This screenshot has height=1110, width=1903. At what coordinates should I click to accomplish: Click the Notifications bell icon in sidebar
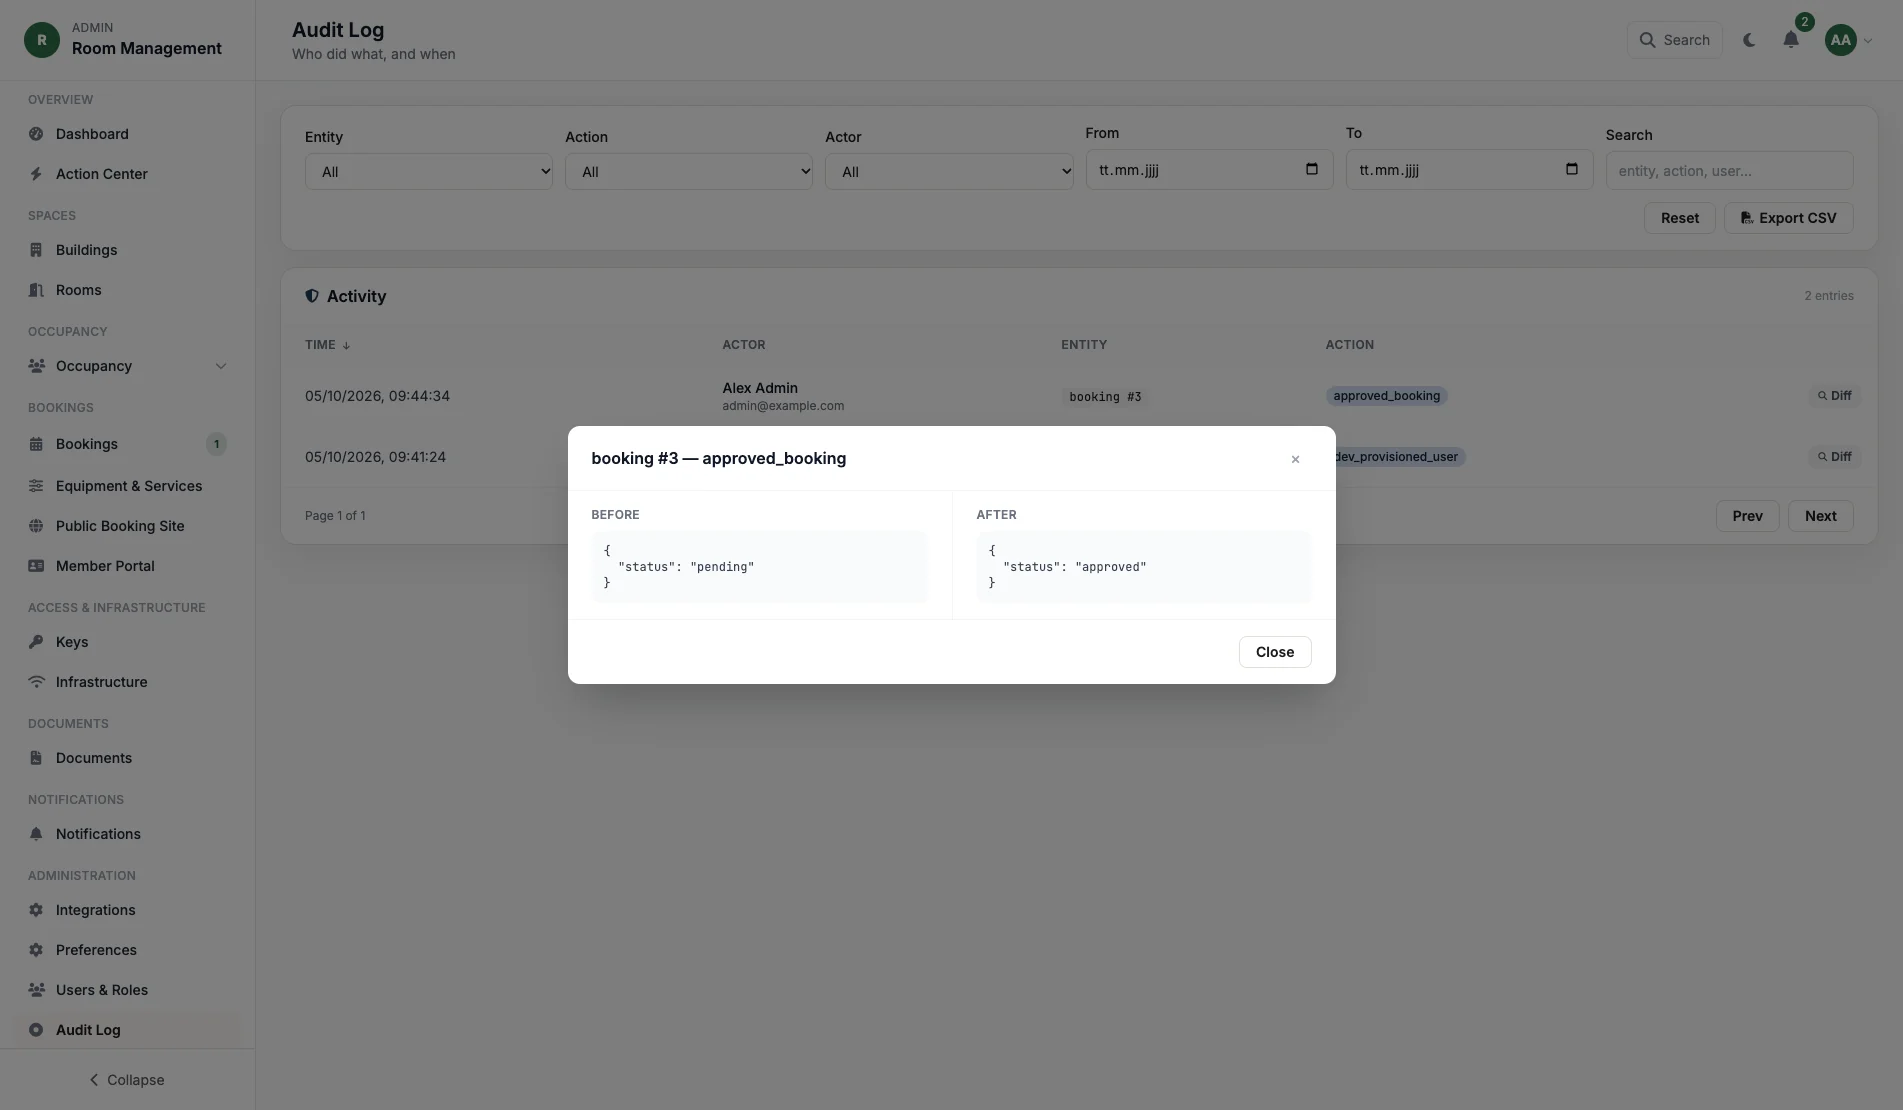(x=36, y=834)
